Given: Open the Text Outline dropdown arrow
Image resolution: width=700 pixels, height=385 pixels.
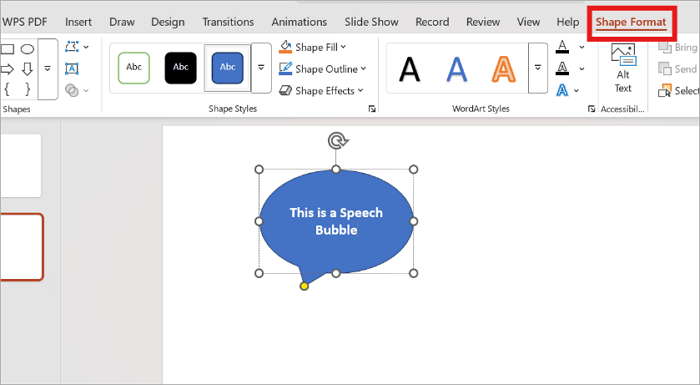Looking at the screenshot, I should point(582,69).
